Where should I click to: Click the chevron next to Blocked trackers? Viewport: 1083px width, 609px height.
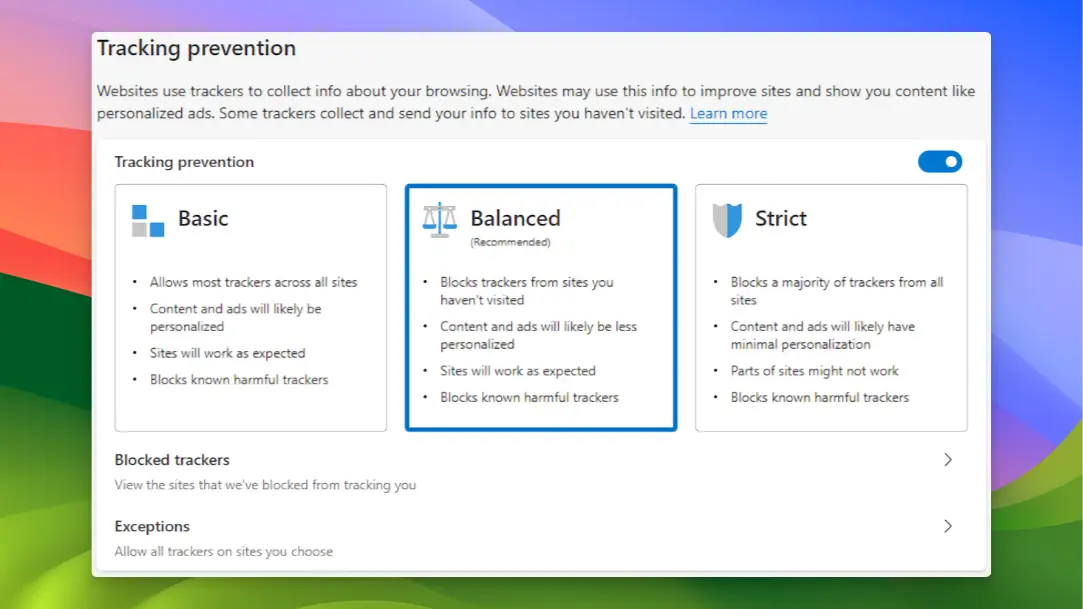tap(946, 460)
